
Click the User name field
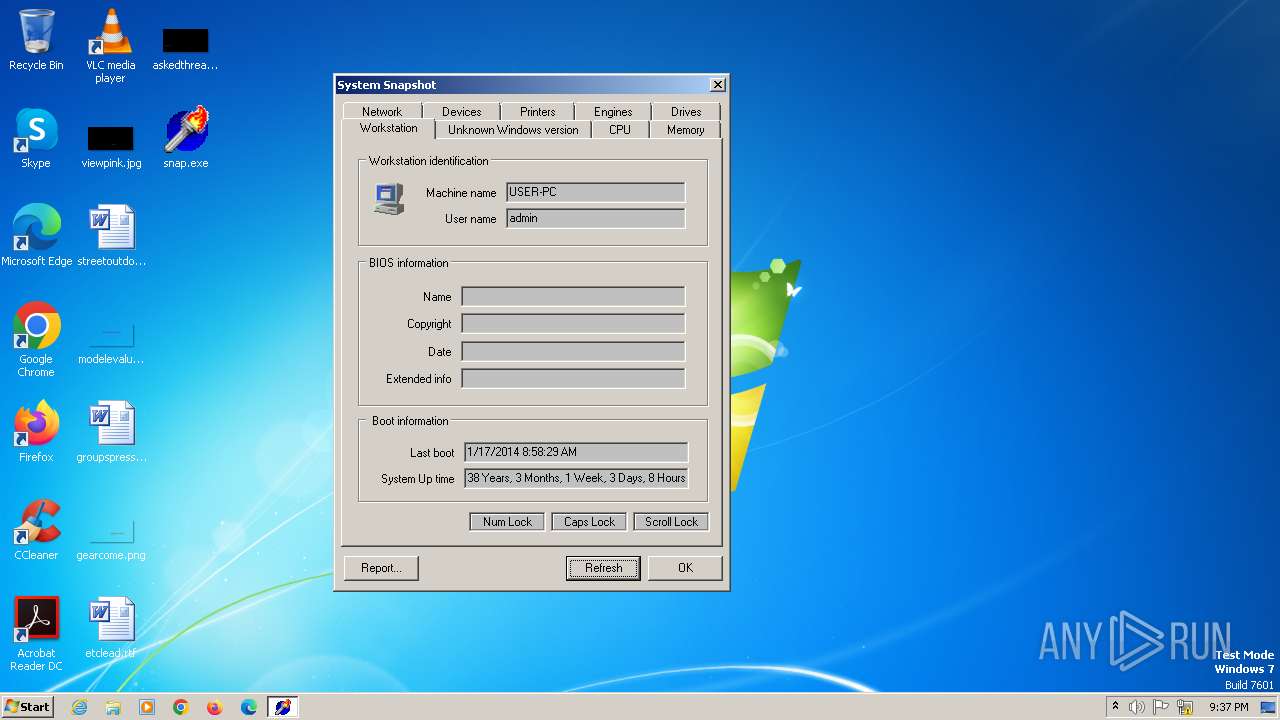tap(596, 218)
